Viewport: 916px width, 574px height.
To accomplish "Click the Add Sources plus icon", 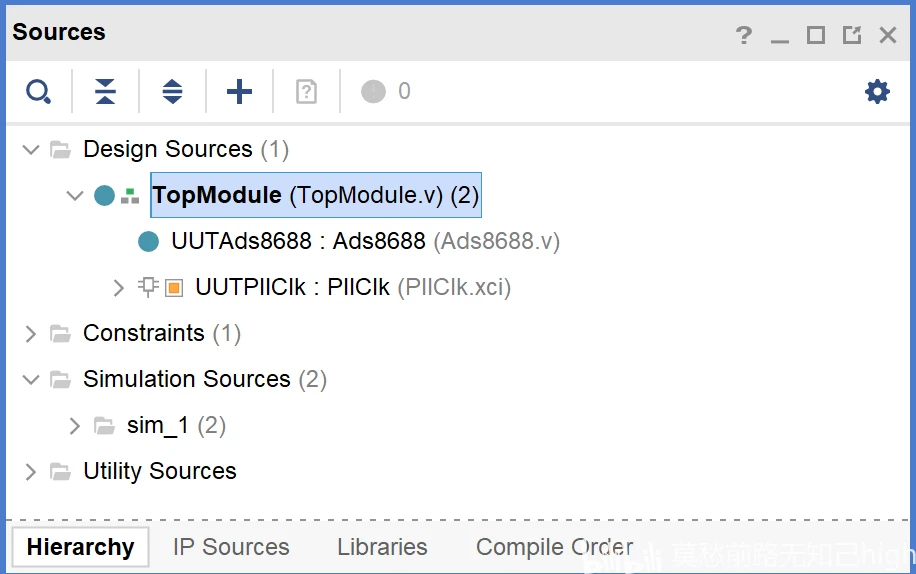I will click(239, 92).
